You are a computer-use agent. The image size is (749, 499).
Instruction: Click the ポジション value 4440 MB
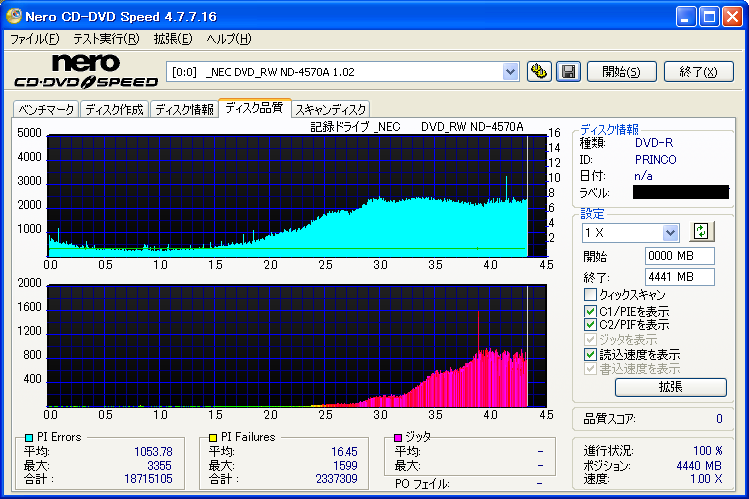pyautogui.click(x=699, y=466)
